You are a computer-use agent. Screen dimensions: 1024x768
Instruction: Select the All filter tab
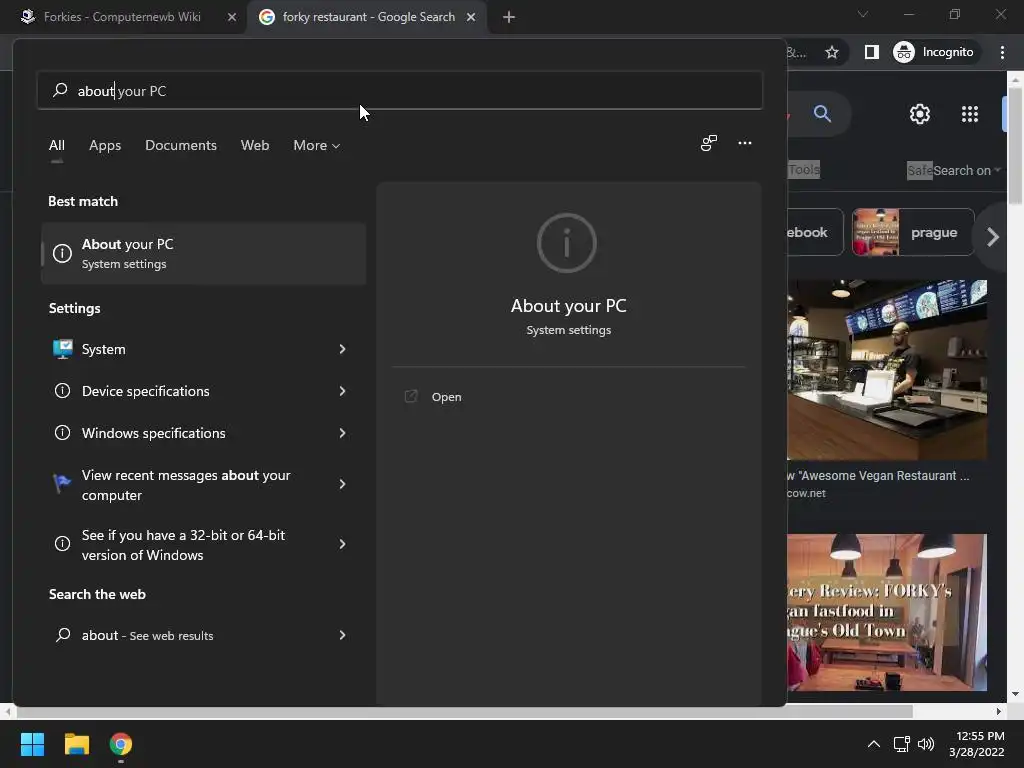[57, 146]
